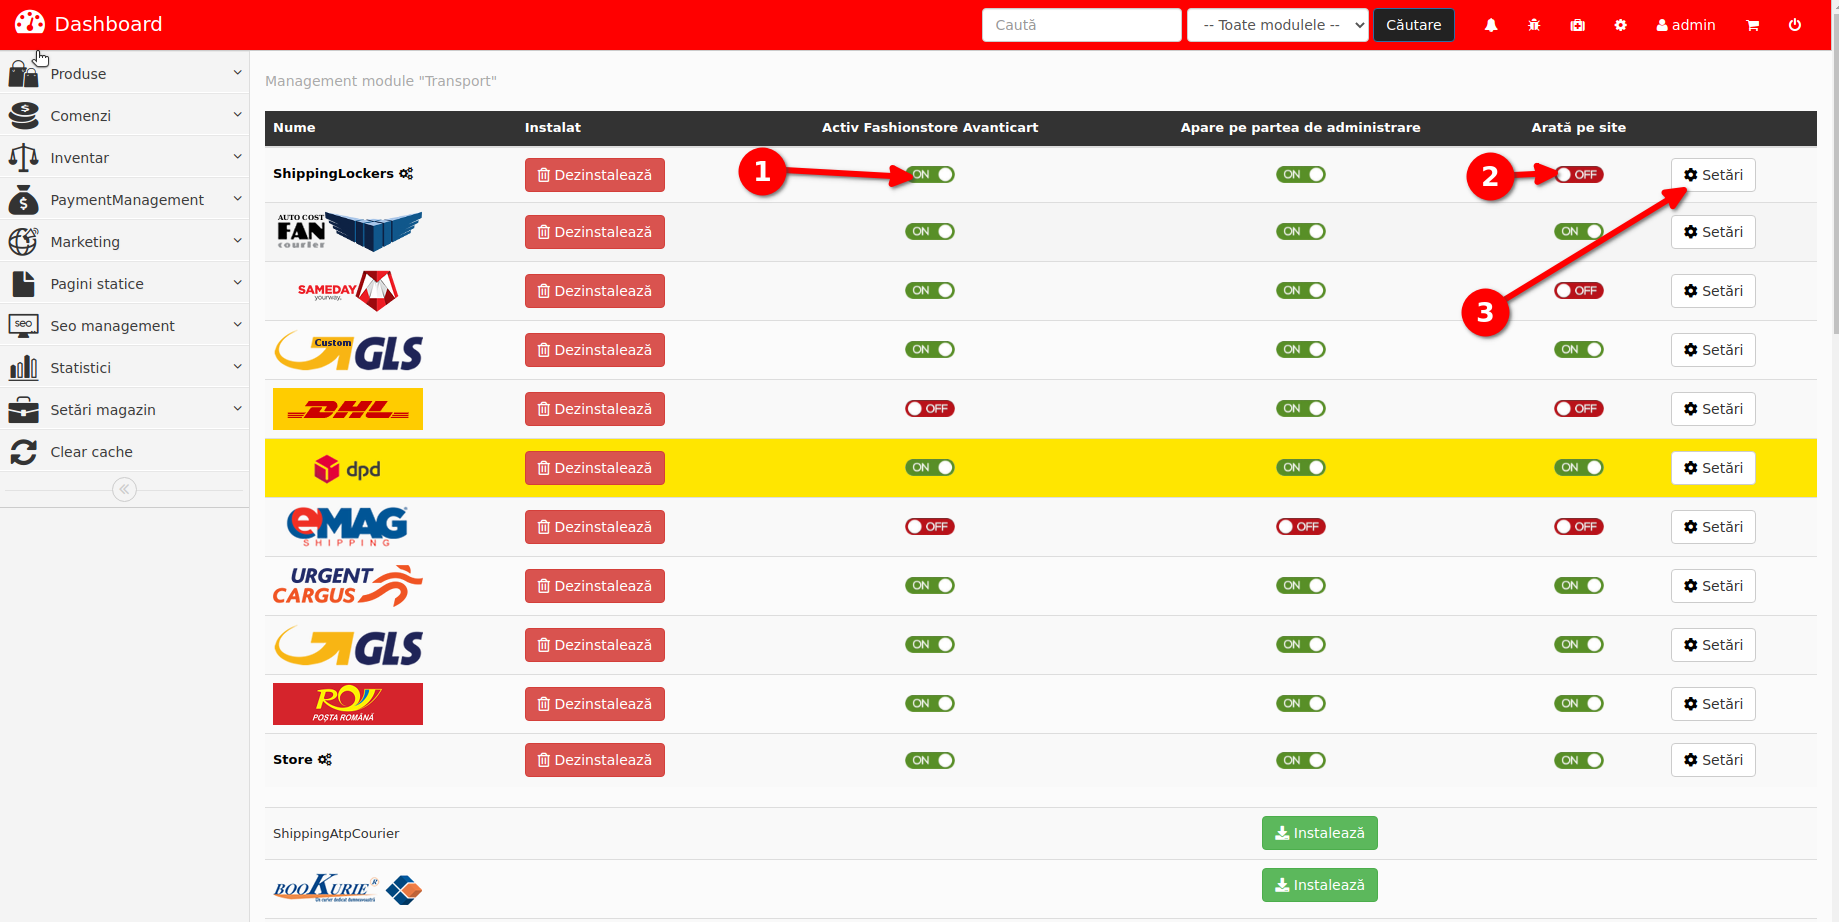
Task: Click the Căutare search button
Action: [x=1414, y=25]
